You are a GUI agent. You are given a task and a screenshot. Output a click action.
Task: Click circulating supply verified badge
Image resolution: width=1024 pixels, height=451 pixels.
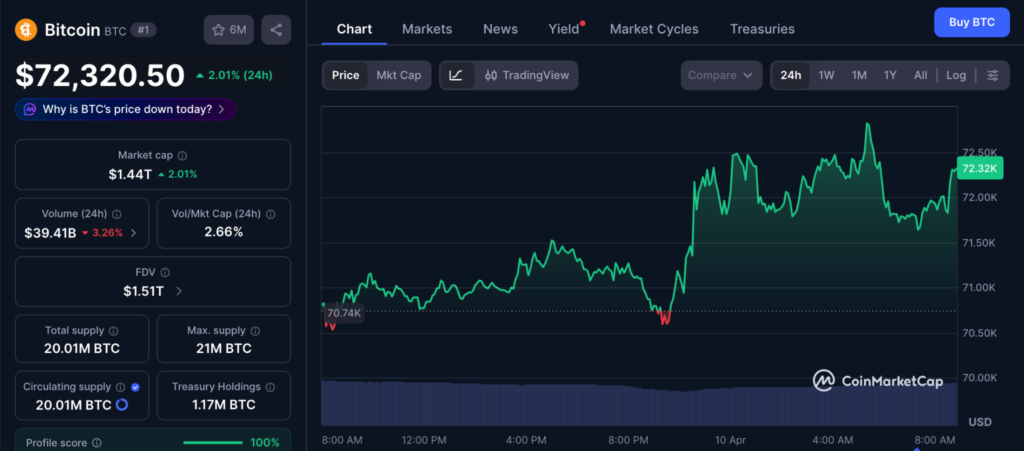(135, 387)
